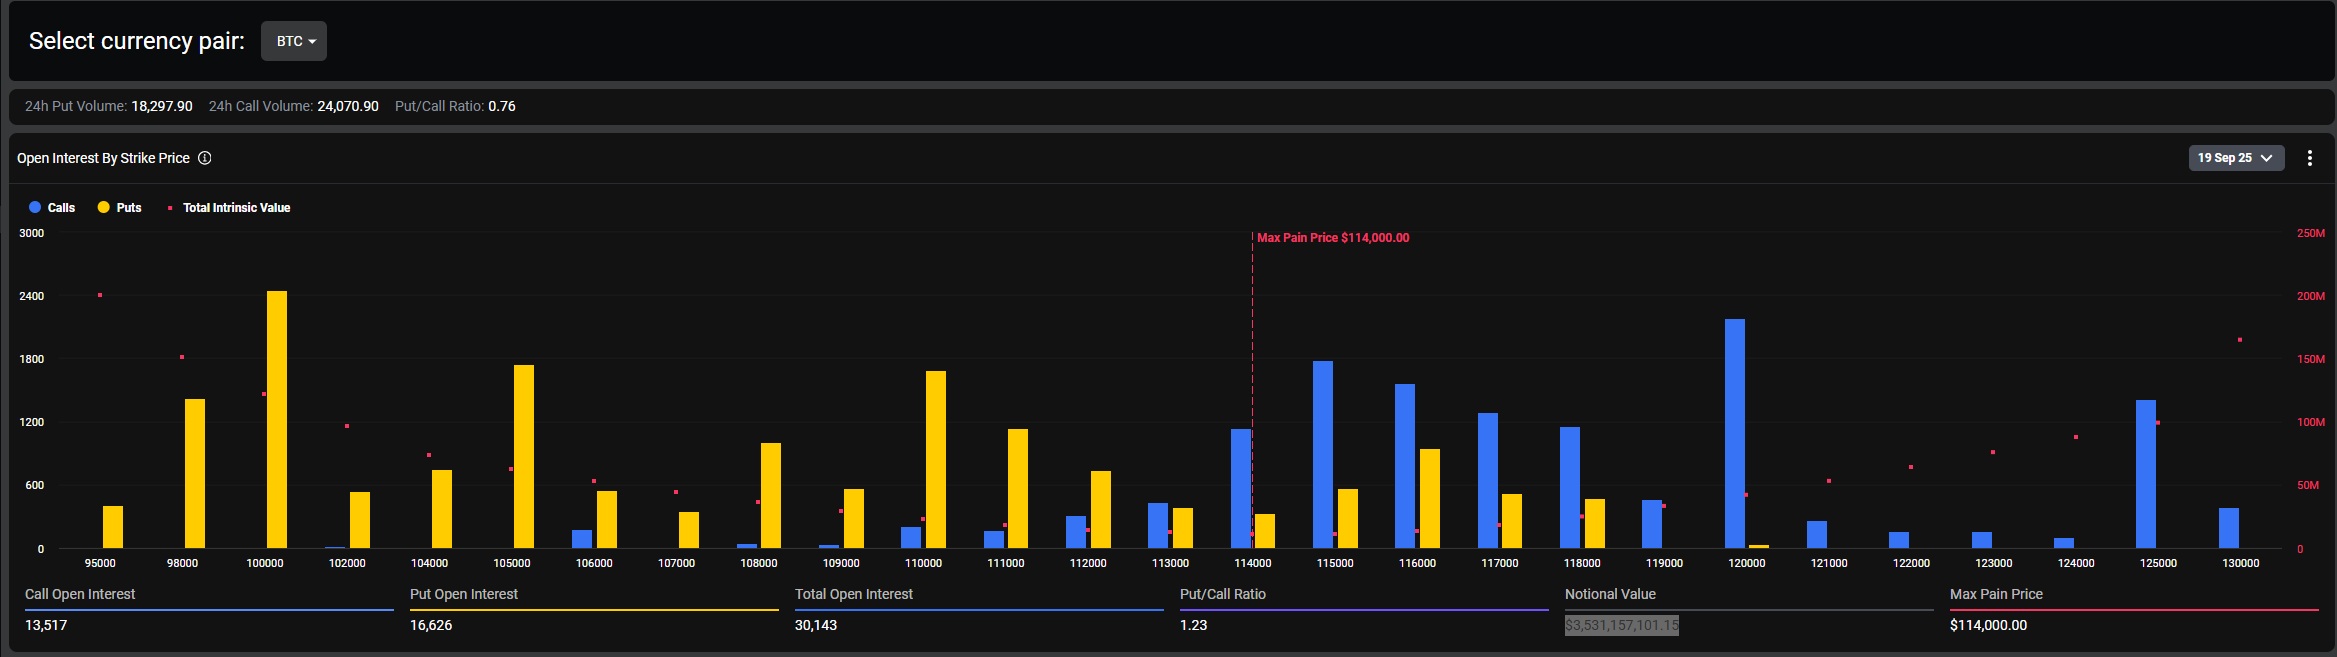Viewport: 2337px width, 657px height.
Task: Click the blue Calls bar at 120000
Action: 1734,433
